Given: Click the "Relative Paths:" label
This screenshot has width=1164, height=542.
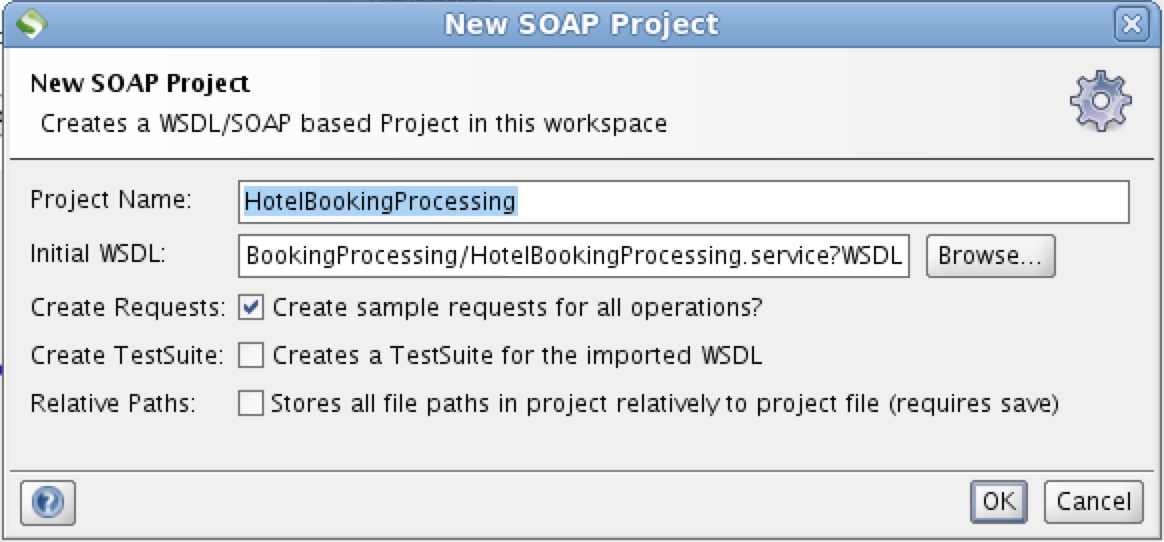Looking at the screenshot, I should click(x=113, y=404).
